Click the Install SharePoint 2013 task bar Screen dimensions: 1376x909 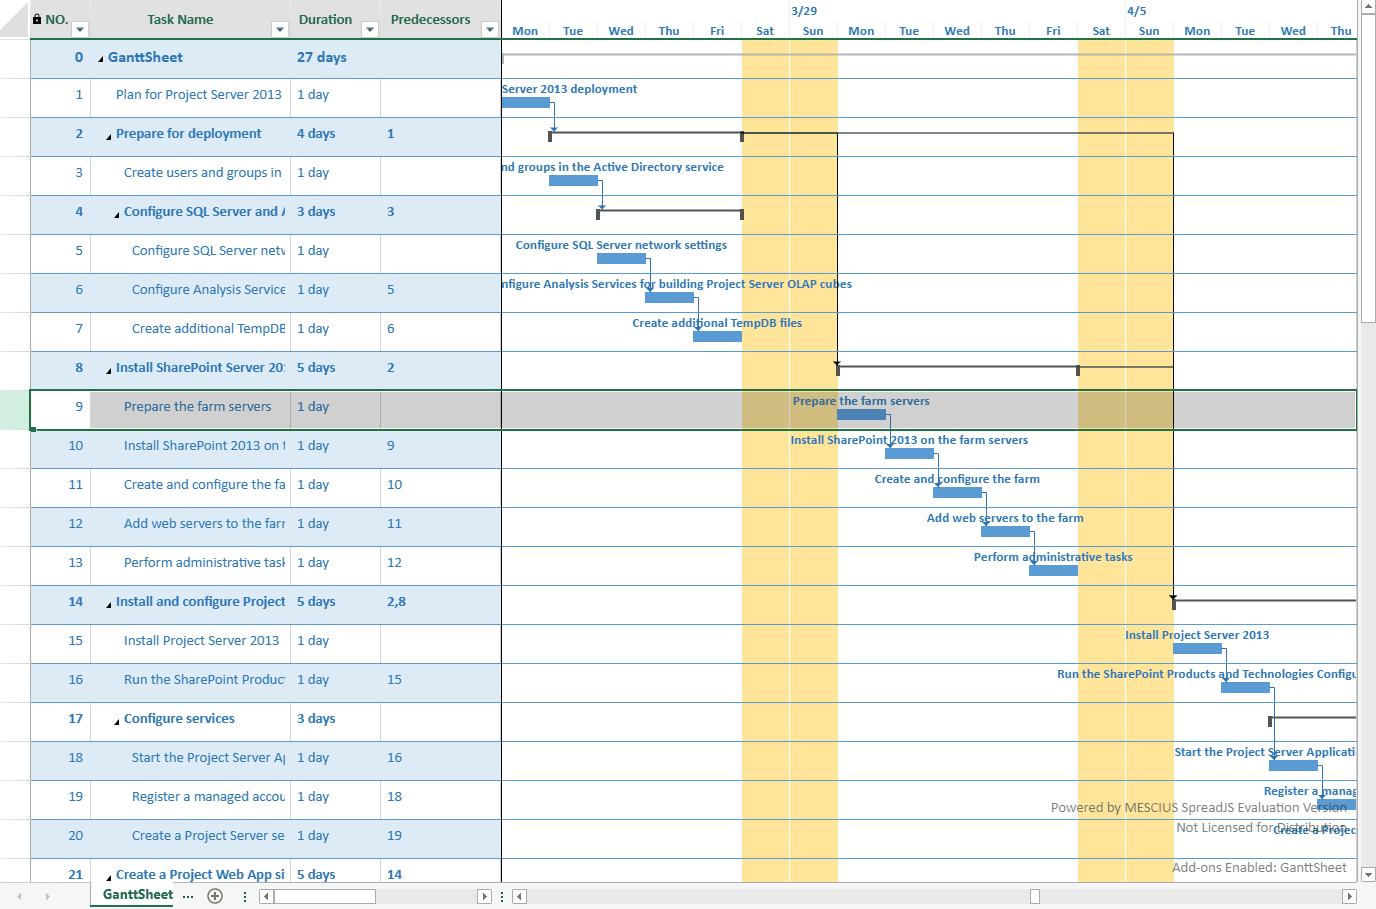click(x=909, y=454)
